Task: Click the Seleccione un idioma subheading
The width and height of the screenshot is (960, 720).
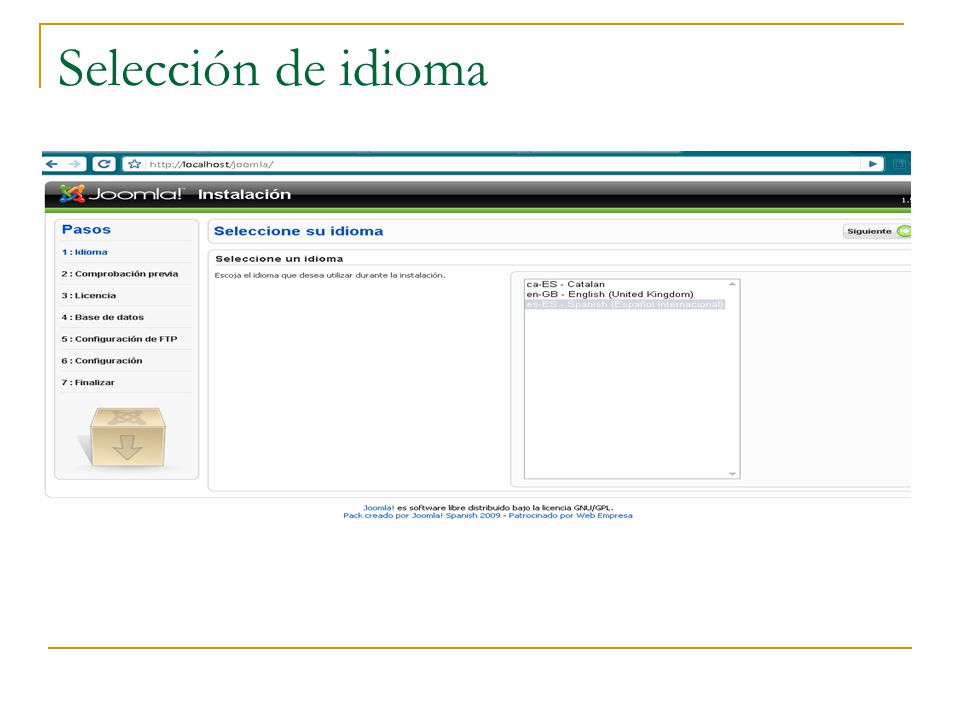Action: (x=279, y=259)
